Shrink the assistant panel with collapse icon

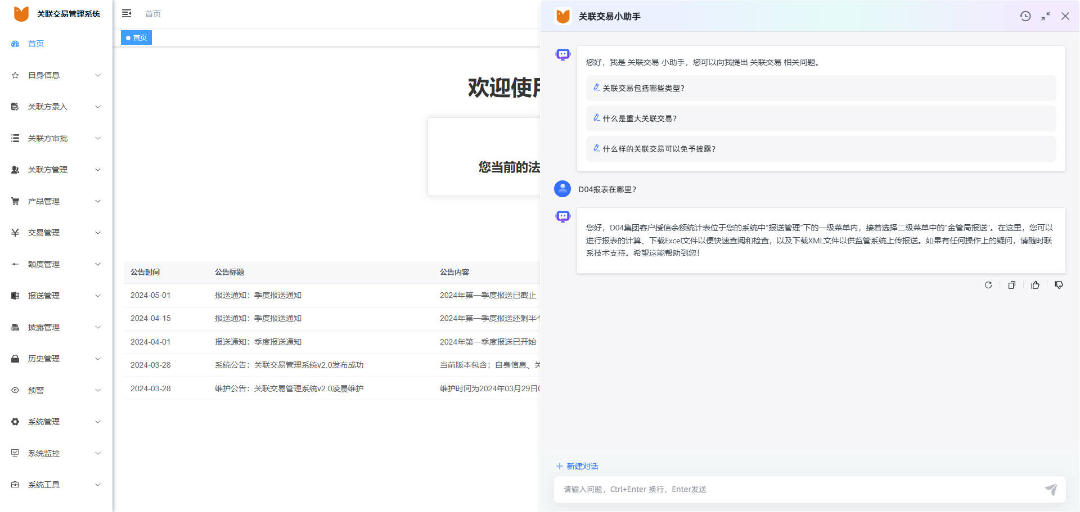tap(1045, 16)
